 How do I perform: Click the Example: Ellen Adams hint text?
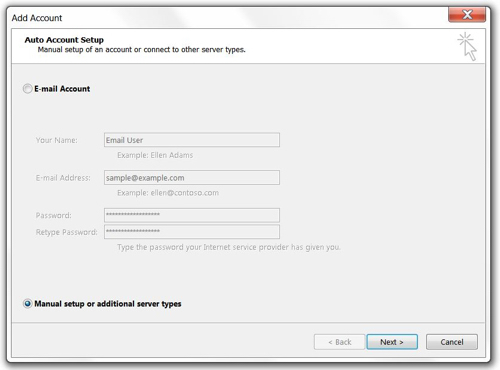(155, 155)
